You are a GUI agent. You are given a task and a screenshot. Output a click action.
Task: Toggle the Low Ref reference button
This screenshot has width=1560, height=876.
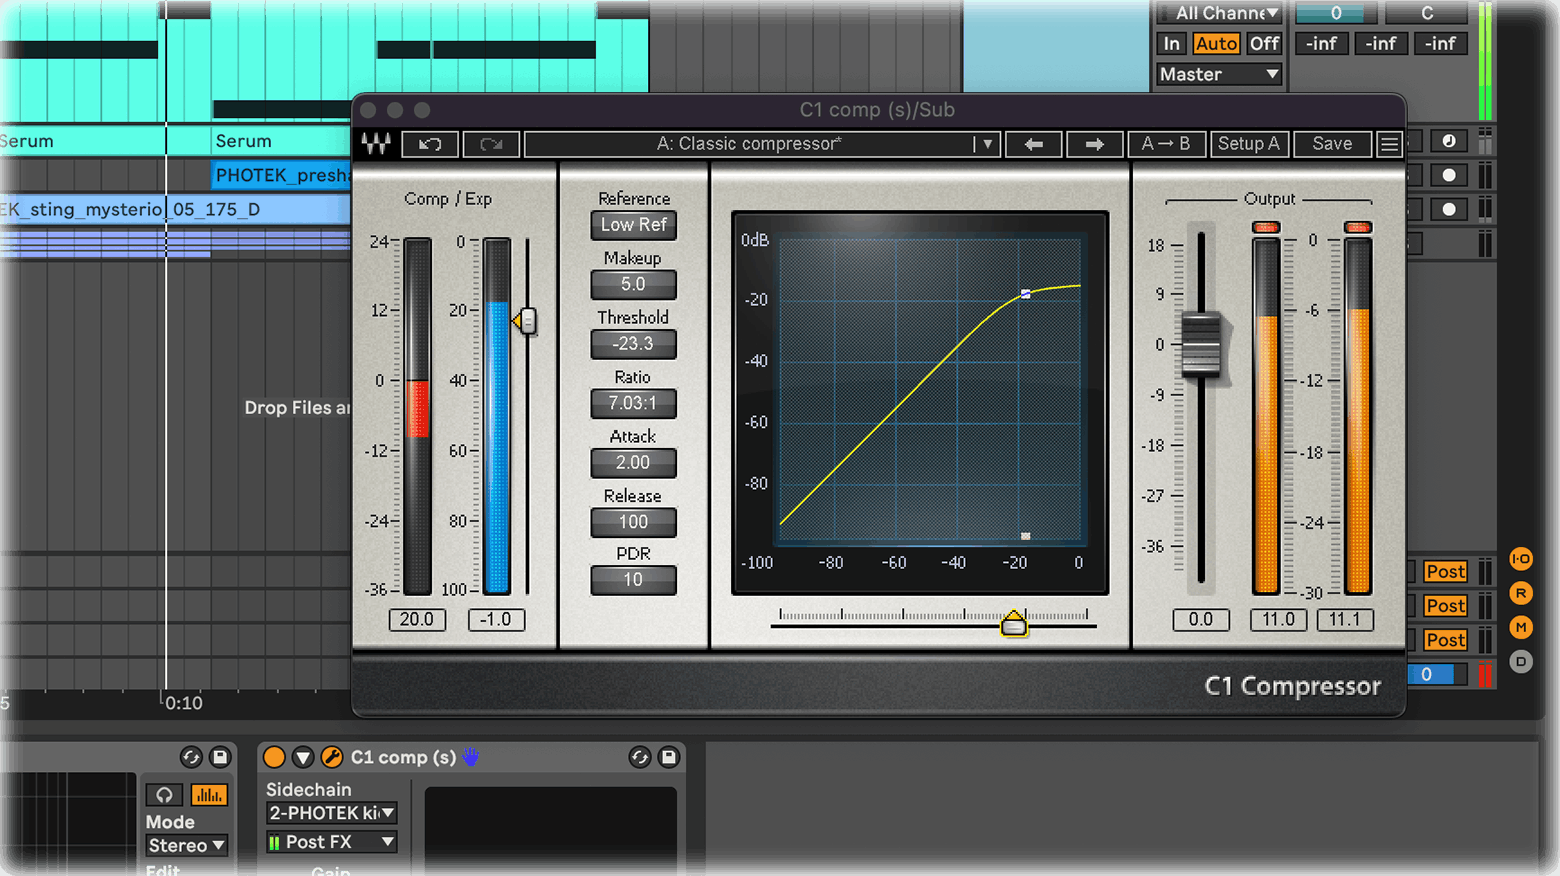coord(634,225)
